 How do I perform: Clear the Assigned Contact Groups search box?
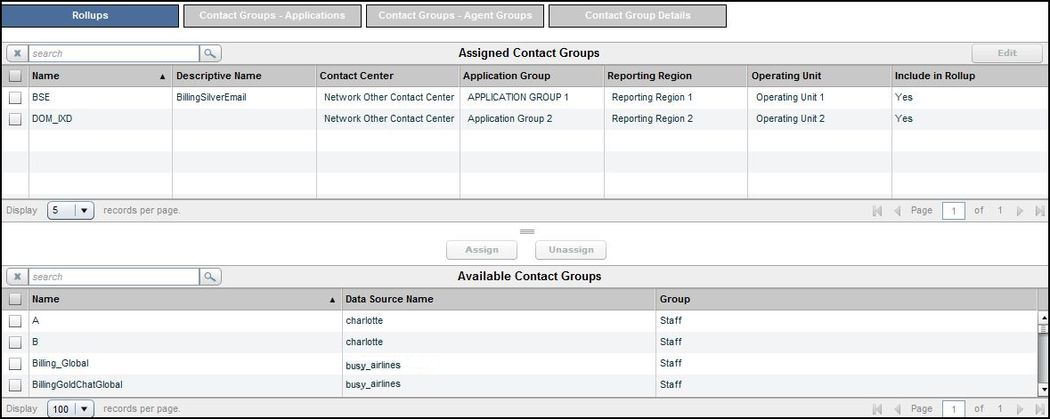tap(17, 53)
